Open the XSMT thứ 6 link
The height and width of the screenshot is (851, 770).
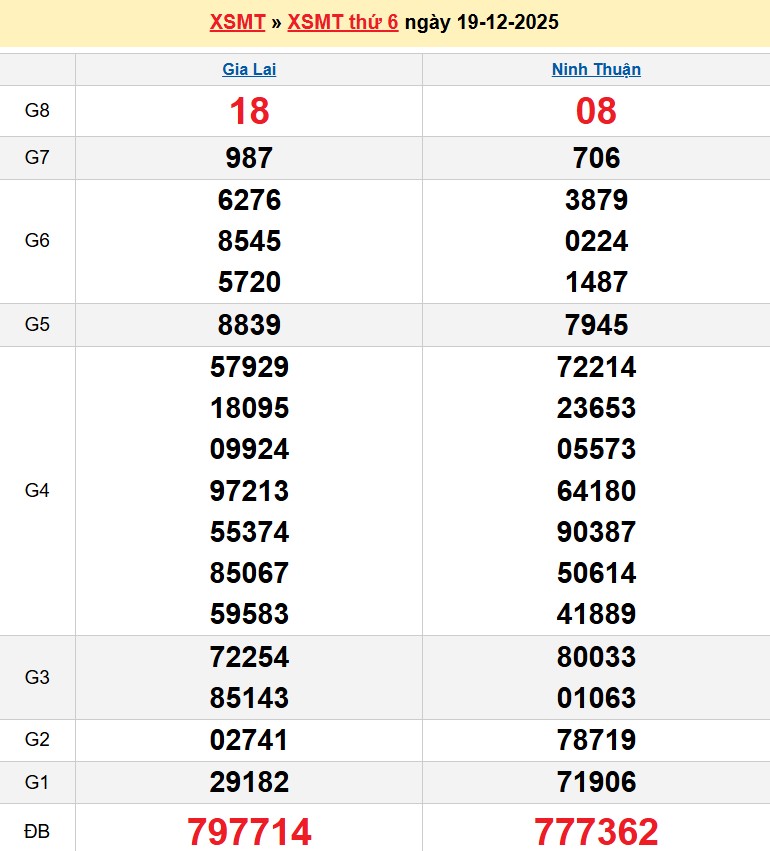tap(342, 22)
